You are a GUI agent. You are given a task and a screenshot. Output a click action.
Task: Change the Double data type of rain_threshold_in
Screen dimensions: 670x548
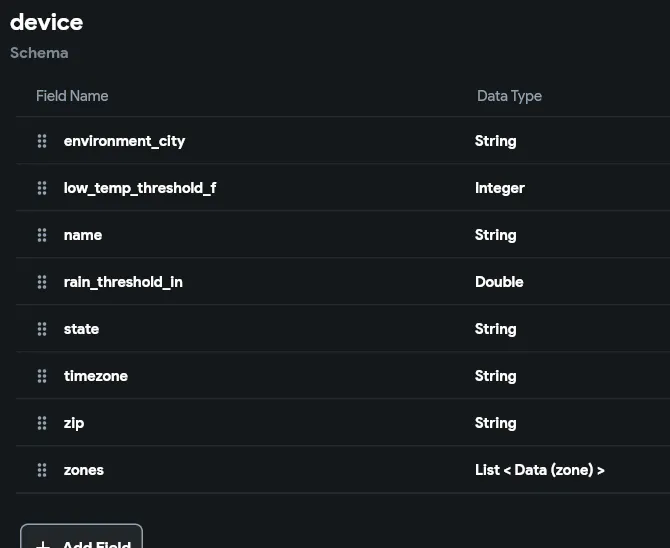tap(499, 282)
